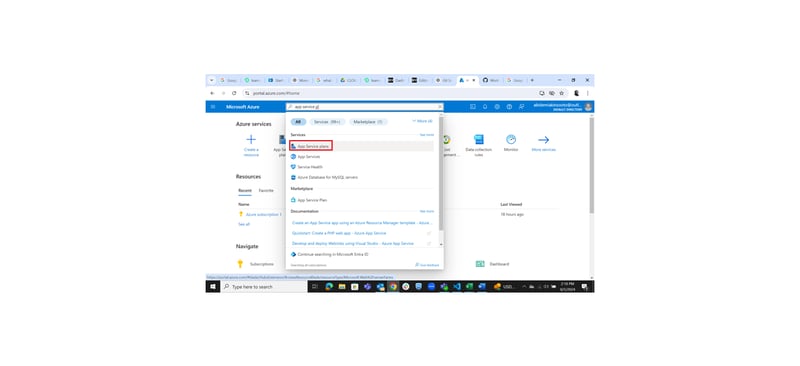This screenshot has width=800, height=366.
Task: Filter search results by All
Action: click(x=298, y=121)
